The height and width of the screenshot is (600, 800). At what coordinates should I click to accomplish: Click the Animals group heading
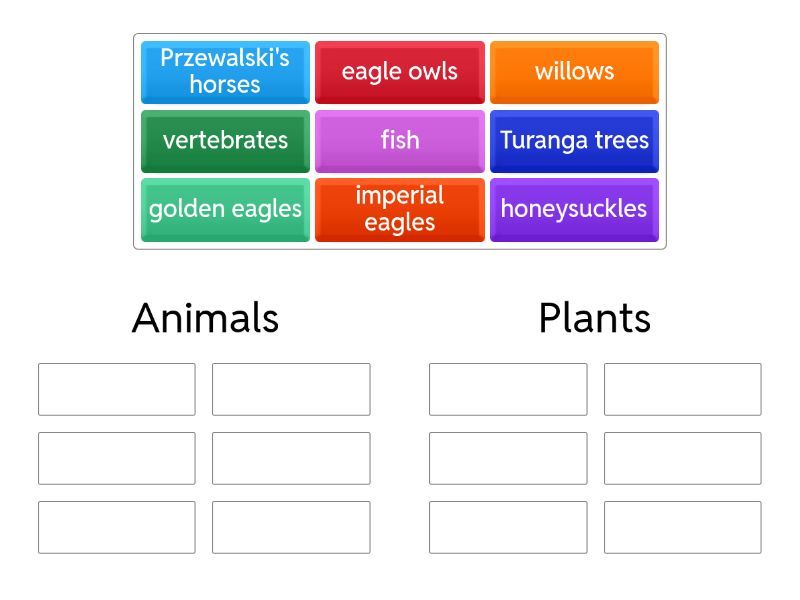pyautogui.click(x=205, y=318)
